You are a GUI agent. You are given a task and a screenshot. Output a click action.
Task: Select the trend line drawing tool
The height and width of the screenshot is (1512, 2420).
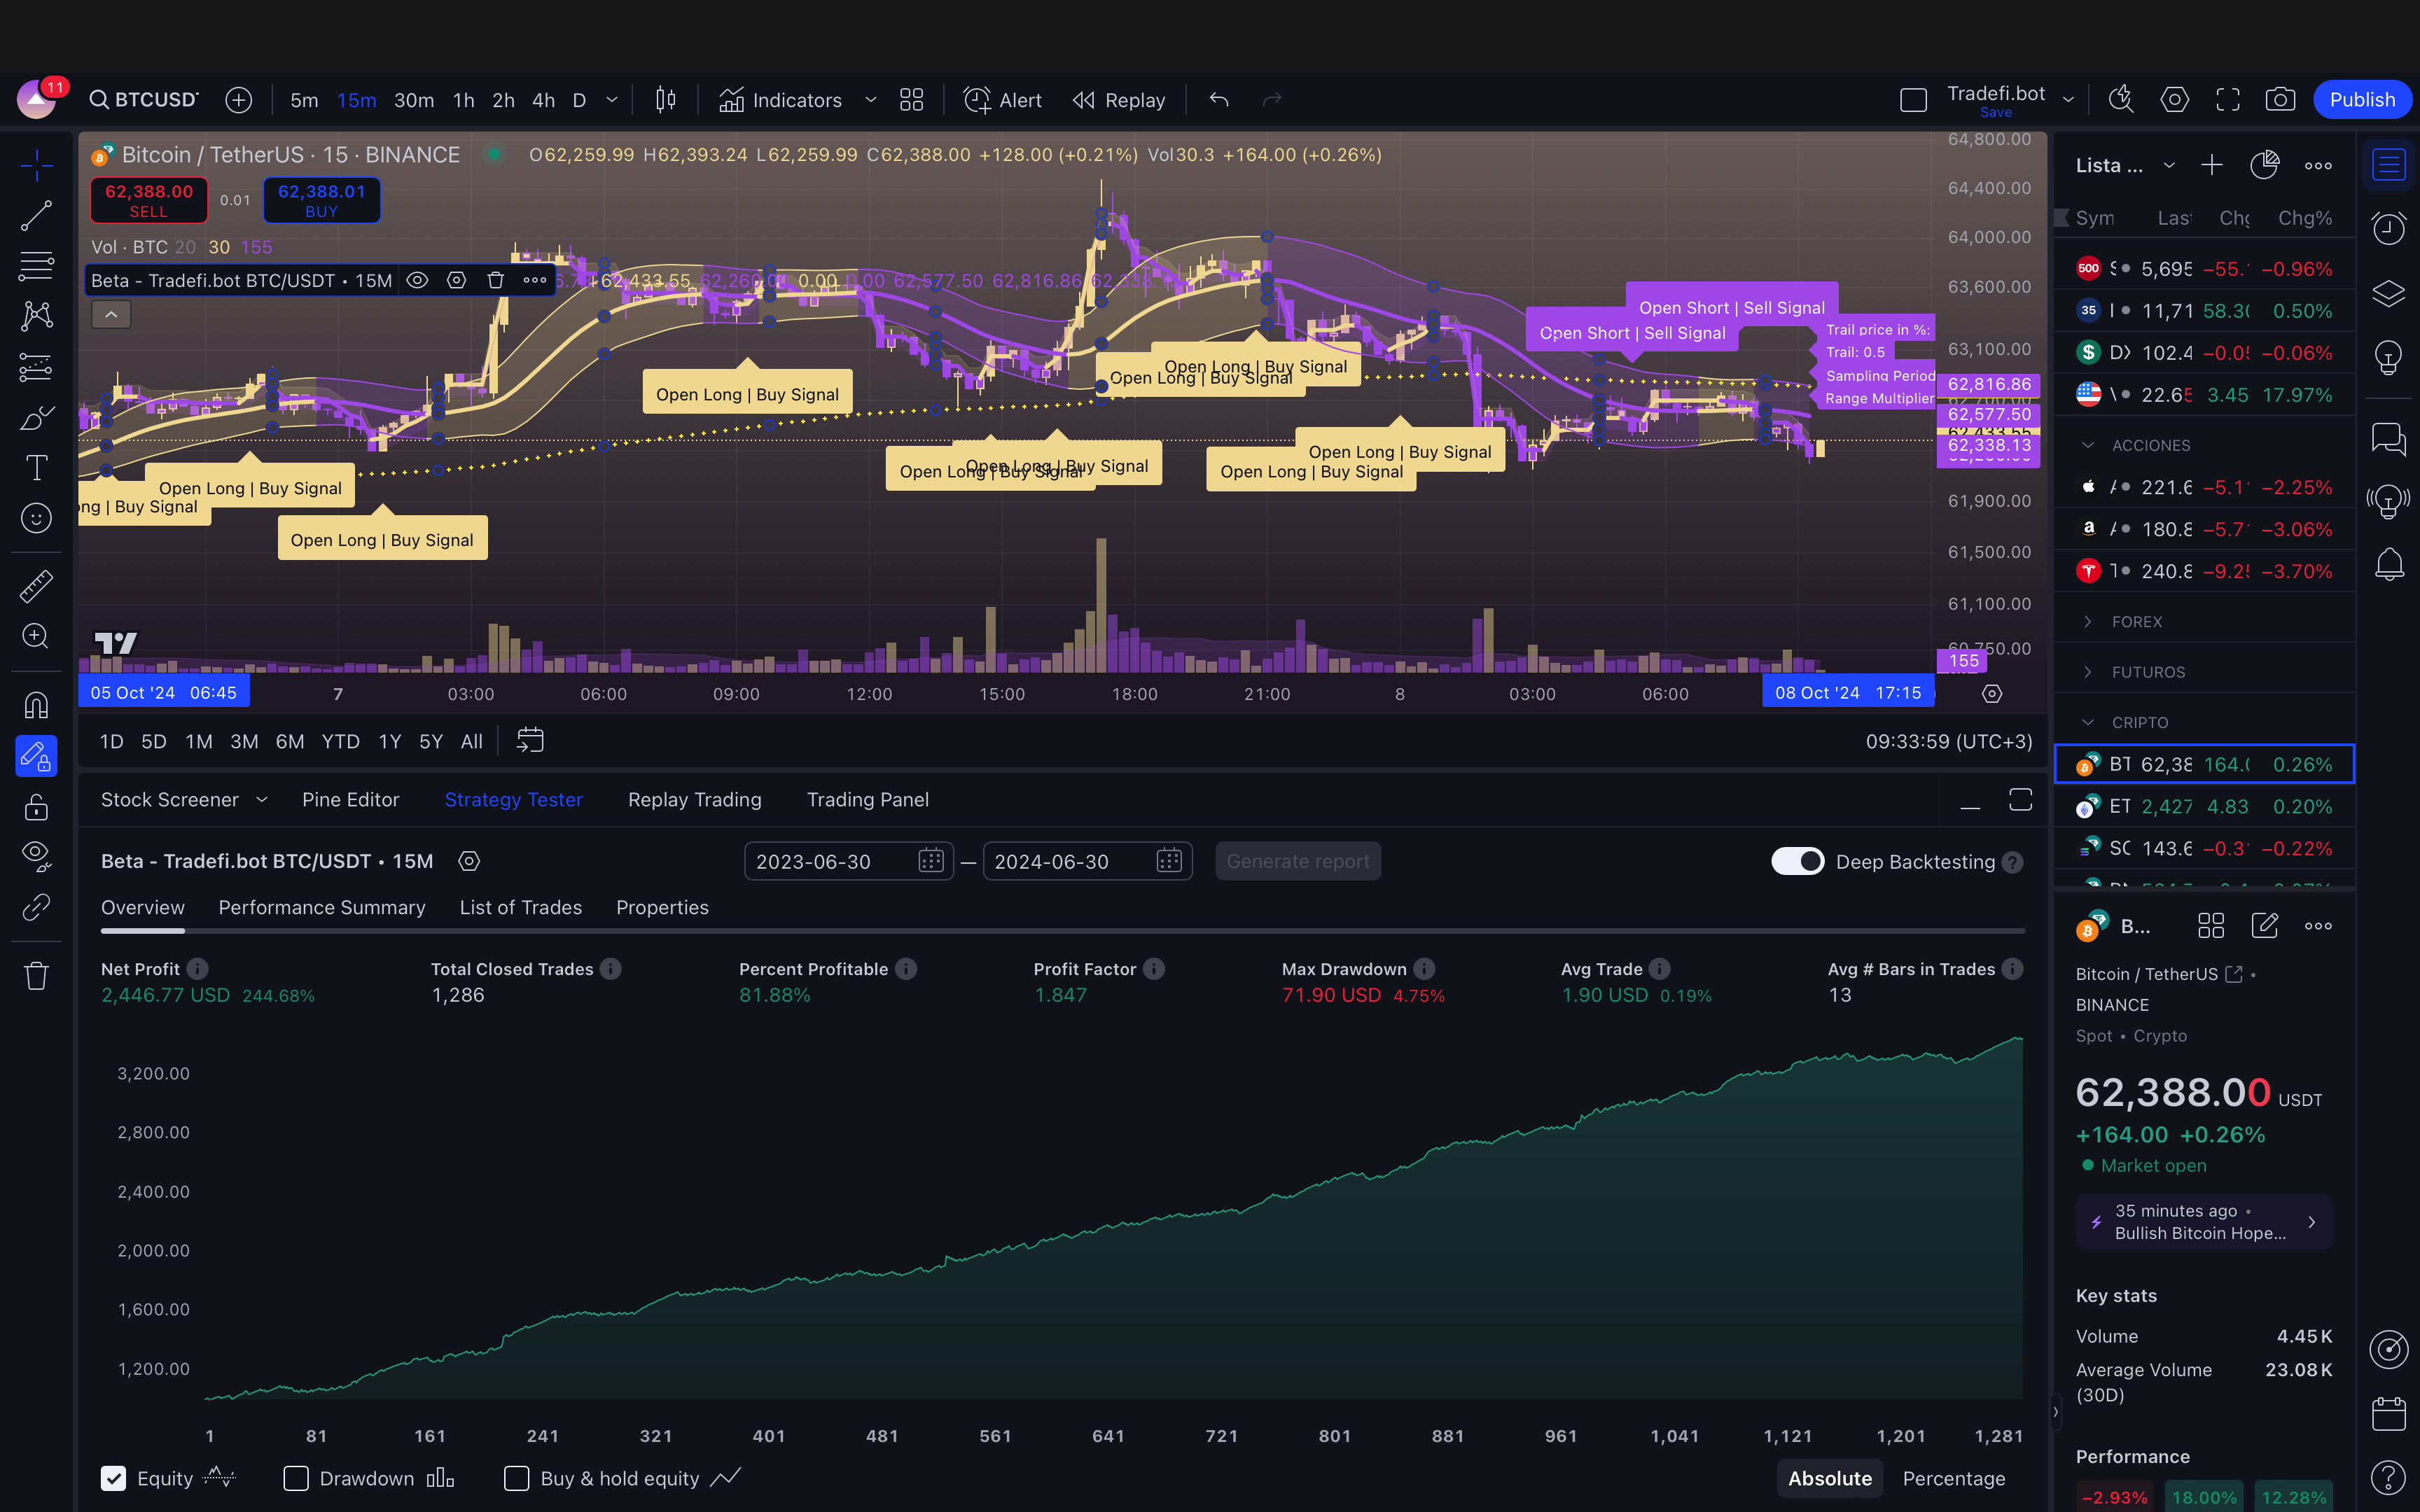tap(36, 215)
